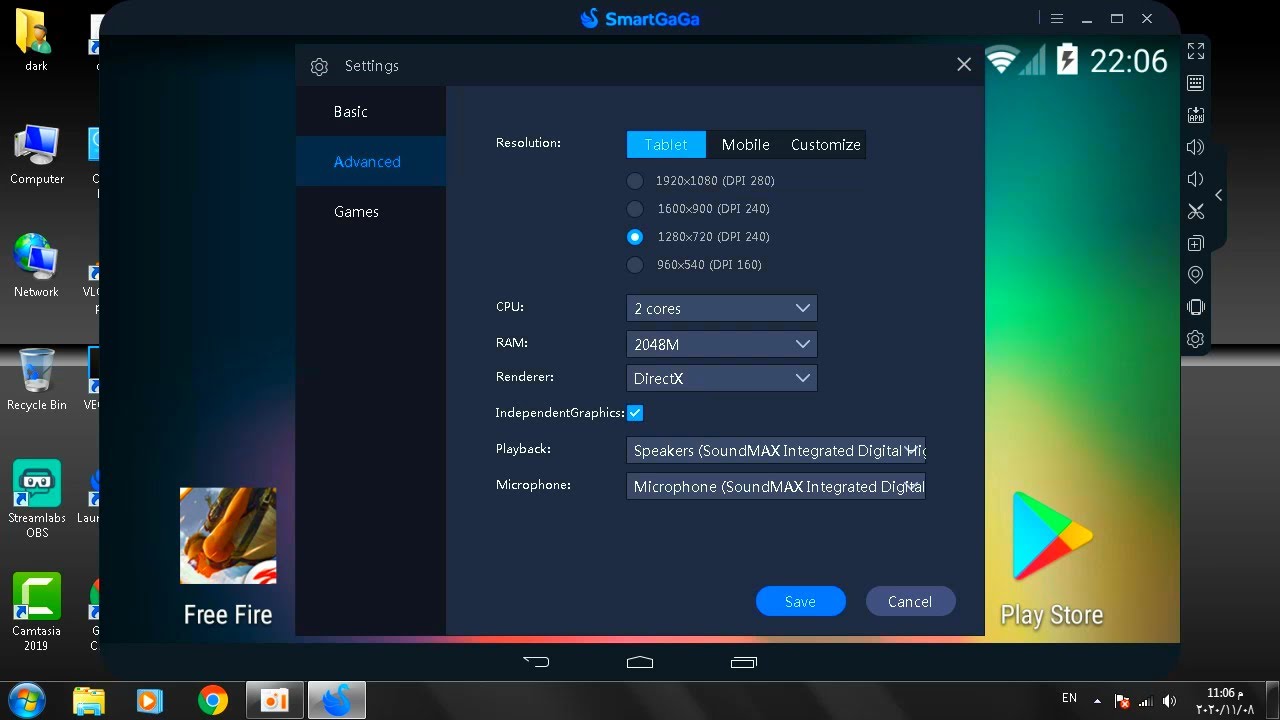Select 1920×1080 (DPI 280) resolution

tap(702, 181)
